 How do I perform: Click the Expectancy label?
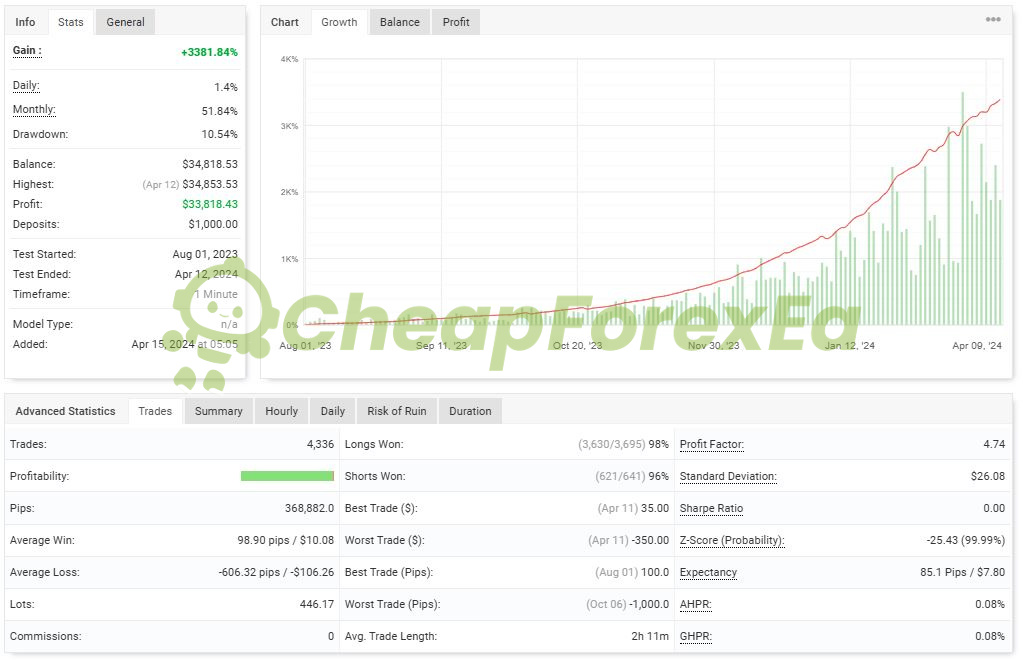click(x=708, y=572)
